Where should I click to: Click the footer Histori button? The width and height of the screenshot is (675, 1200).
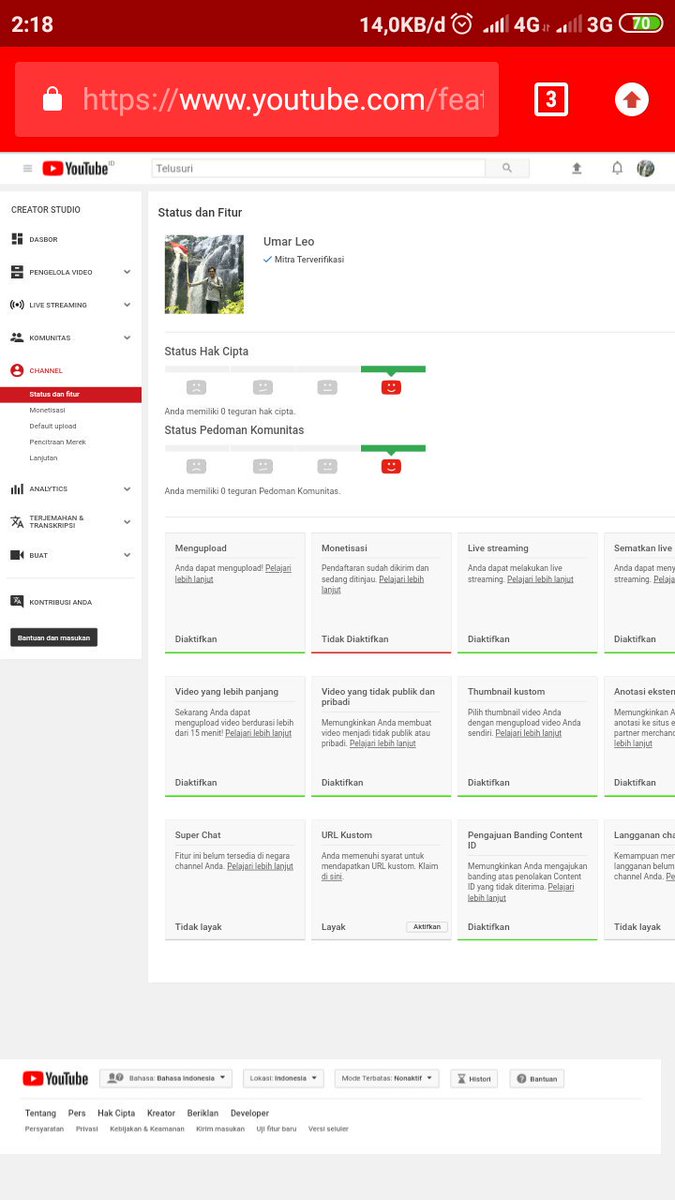coord(474,1079)
